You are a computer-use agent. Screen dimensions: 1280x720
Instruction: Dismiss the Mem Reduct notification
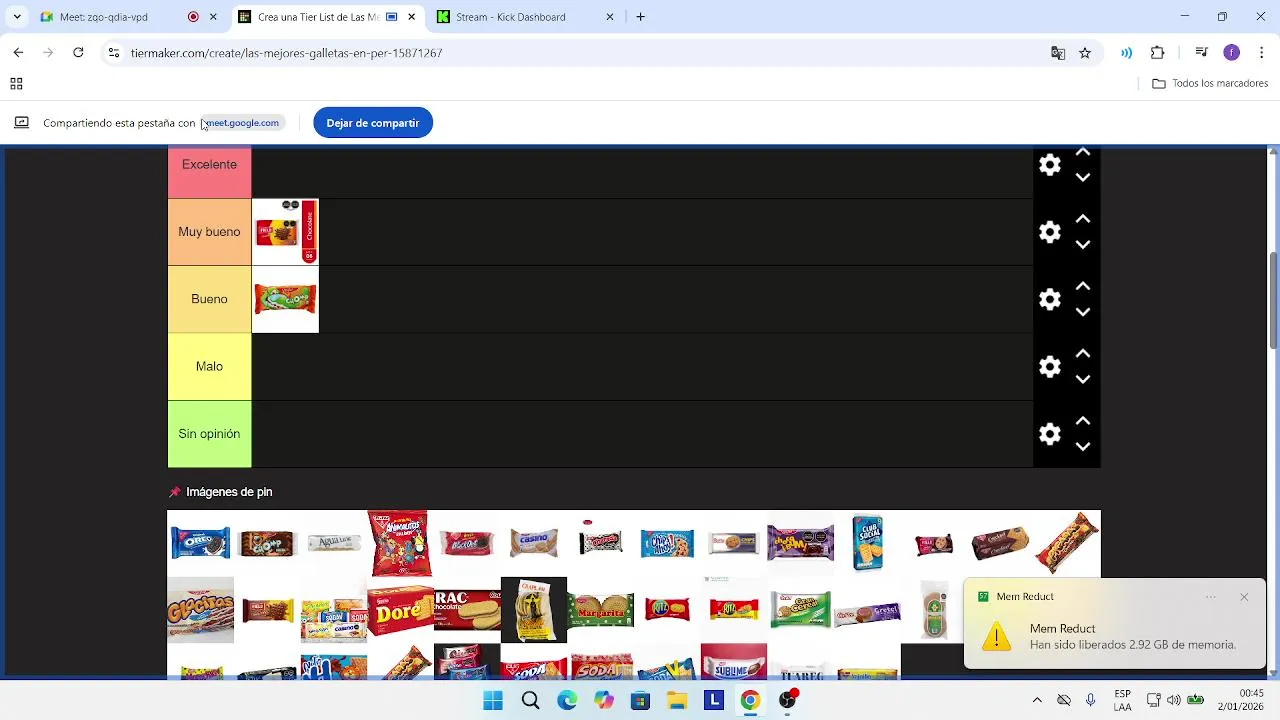point(1244,597)
